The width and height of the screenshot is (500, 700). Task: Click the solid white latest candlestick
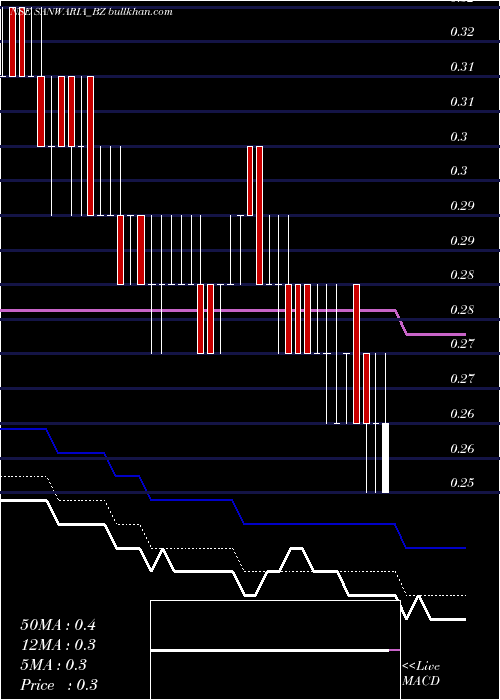[385, 458]
